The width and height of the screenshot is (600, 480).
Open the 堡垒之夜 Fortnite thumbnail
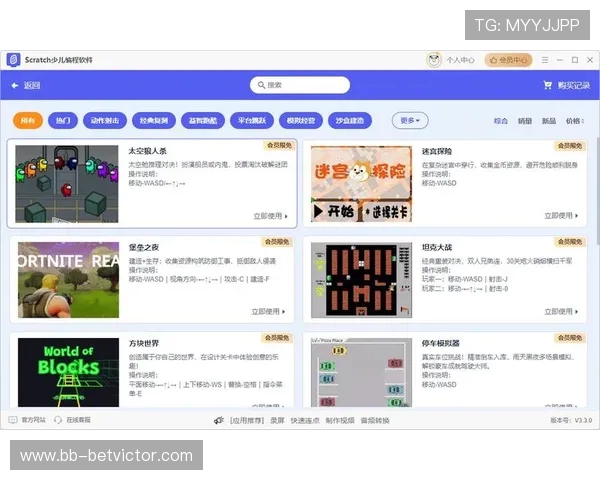68,280
